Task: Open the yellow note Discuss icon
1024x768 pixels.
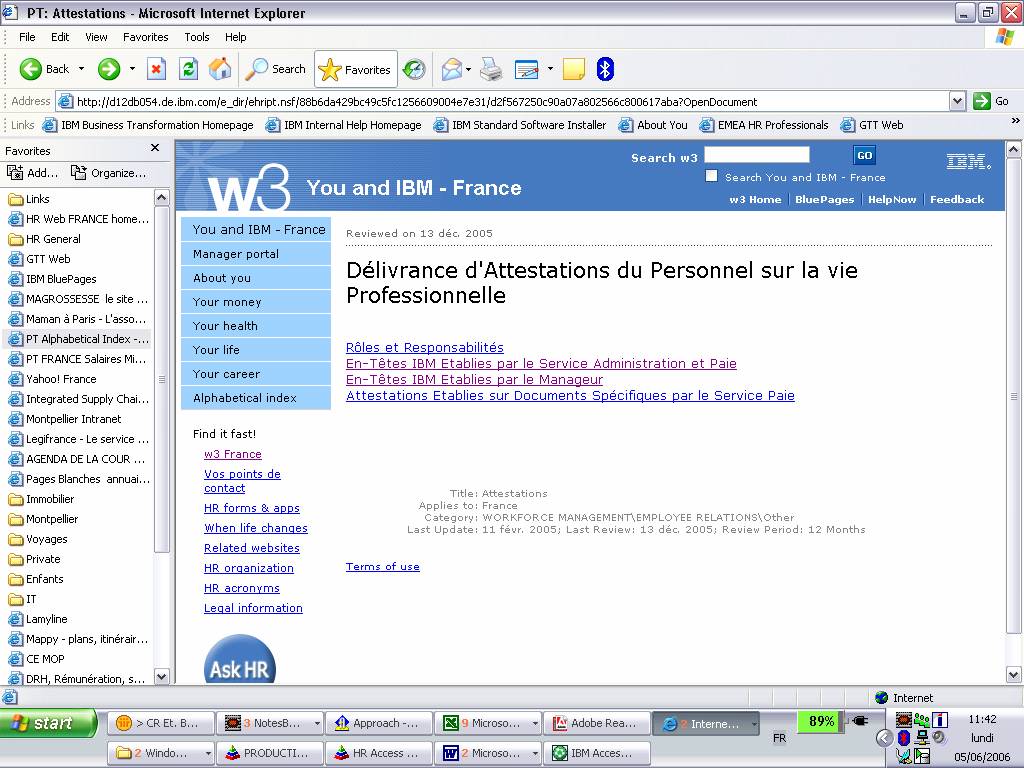Action: coord(573,69)
